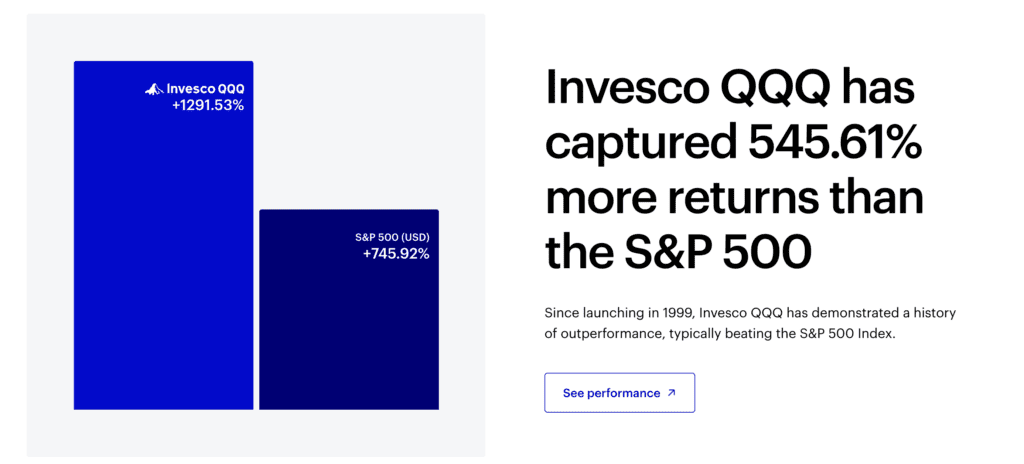Screen dimensions: 1024x464
Task: Select the dark navy S&P 500 bar
Action: (x=349, y=310)
